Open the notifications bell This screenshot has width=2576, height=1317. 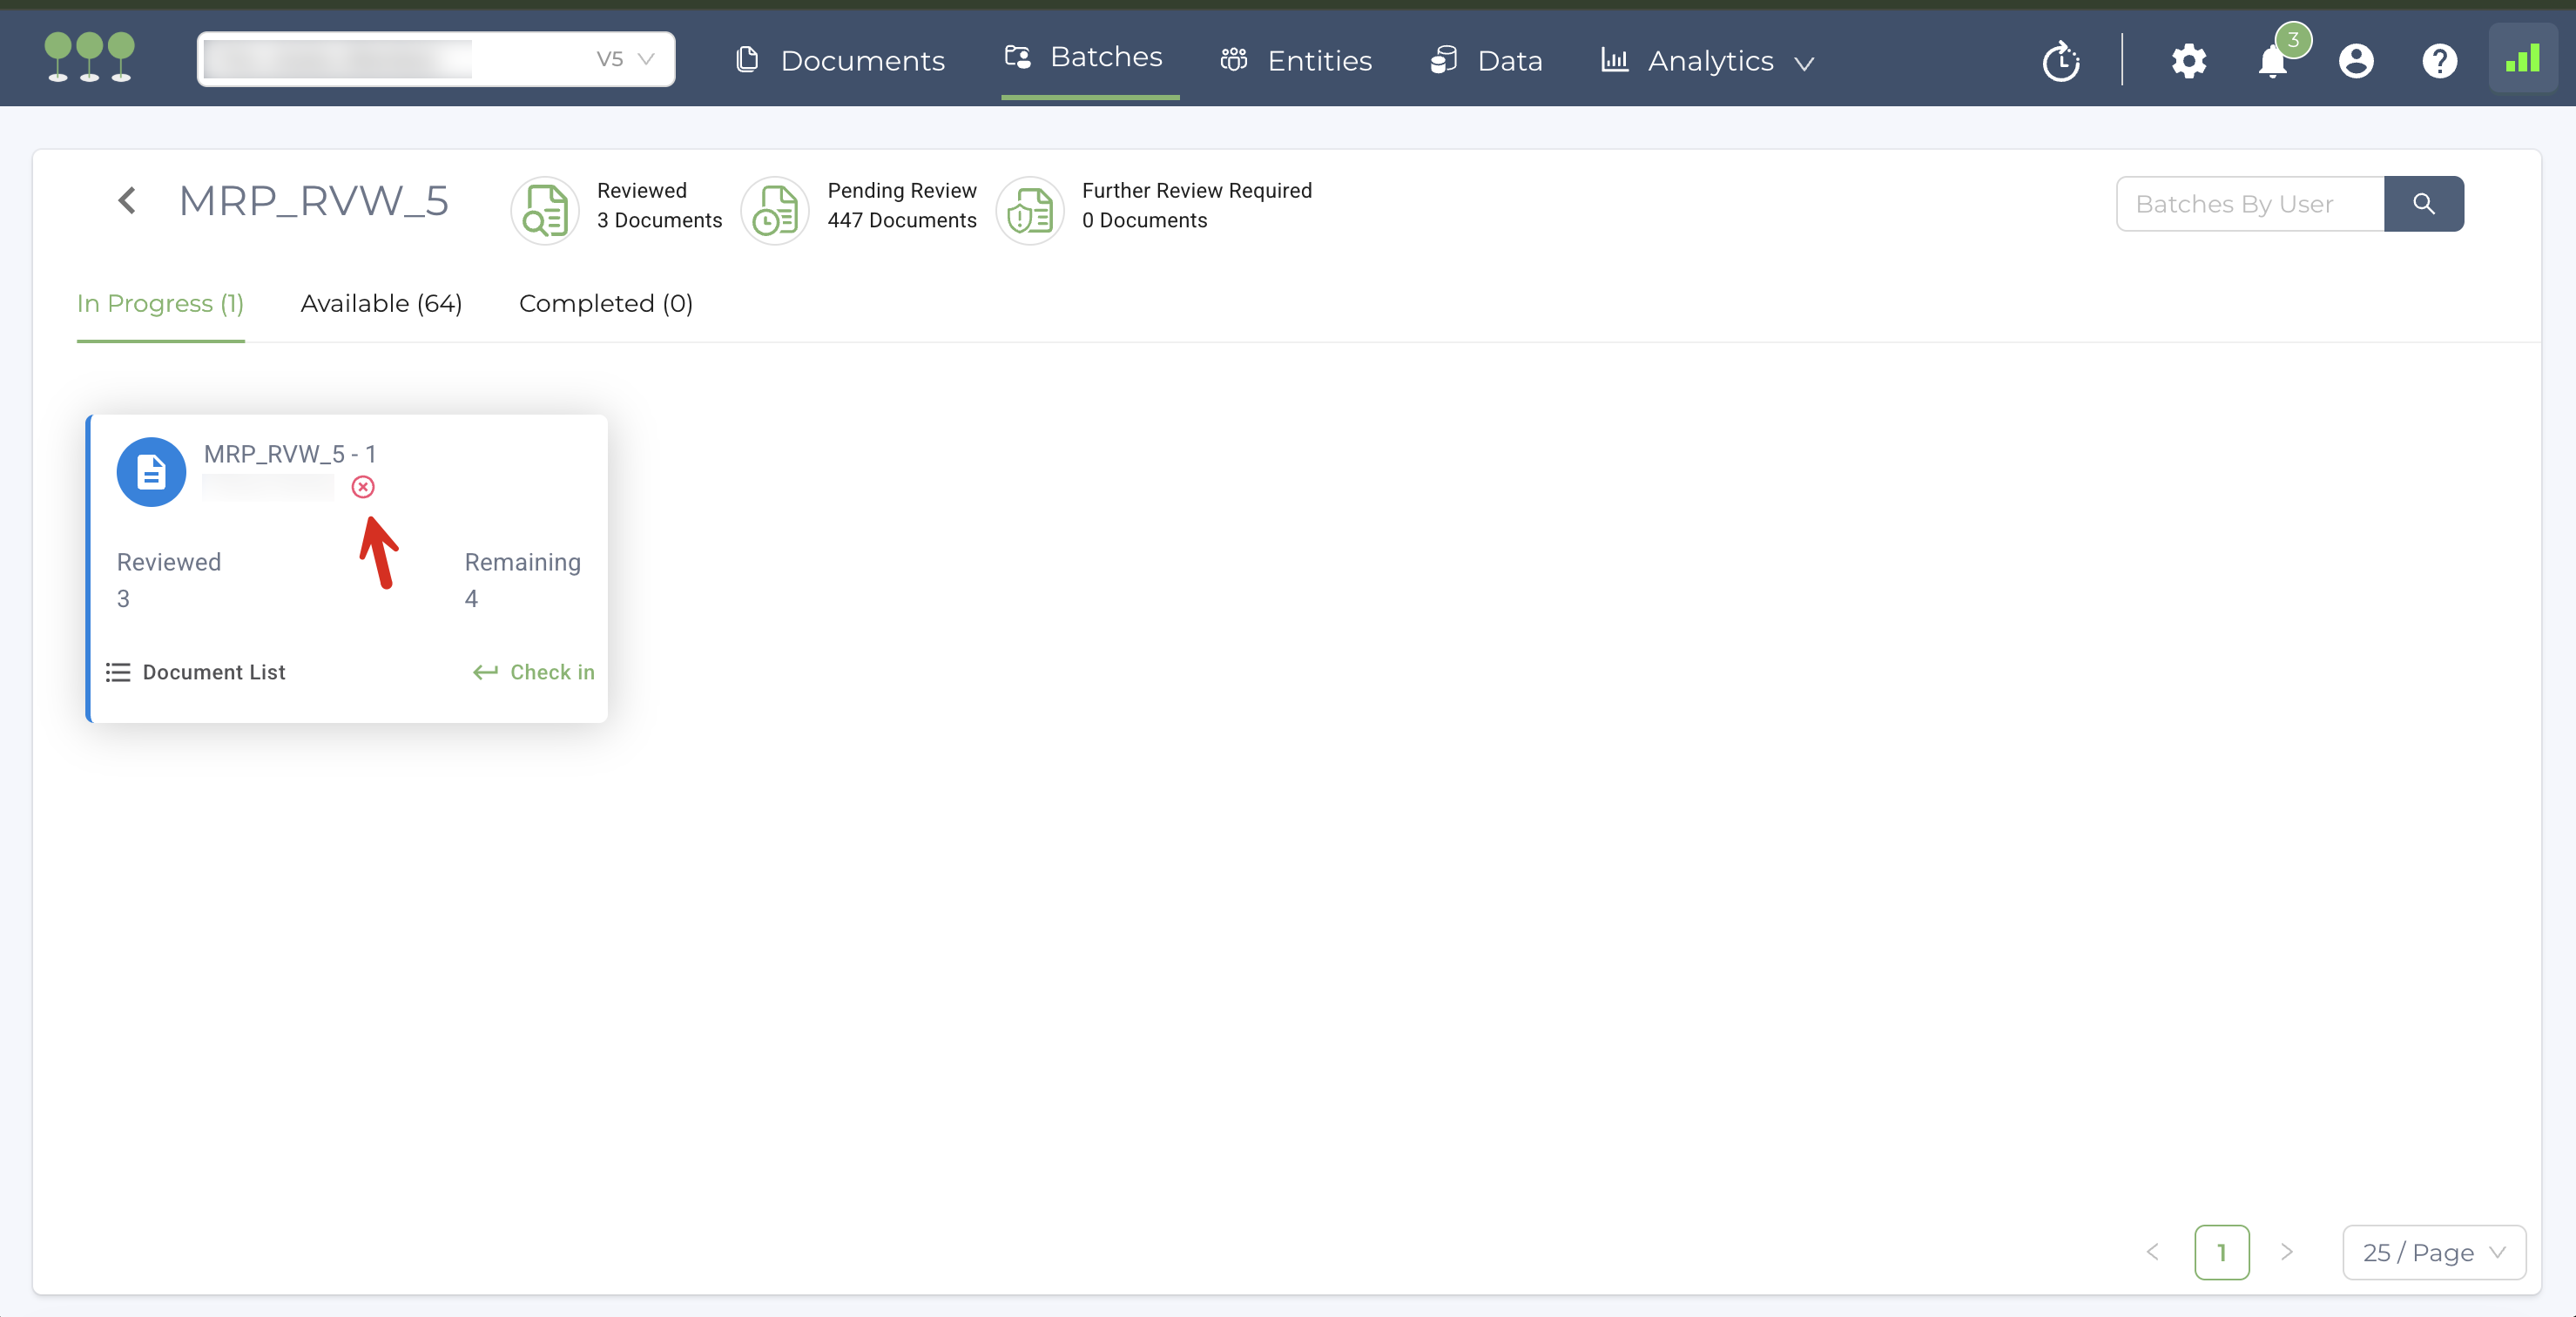[x=2272, y=62]
